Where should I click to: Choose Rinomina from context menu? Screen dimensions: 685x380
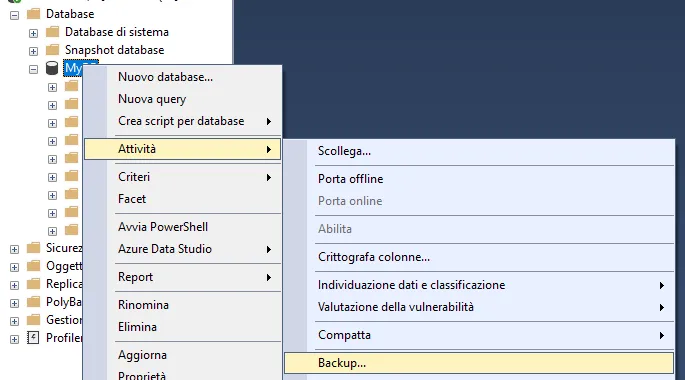(x=183, y=305)
